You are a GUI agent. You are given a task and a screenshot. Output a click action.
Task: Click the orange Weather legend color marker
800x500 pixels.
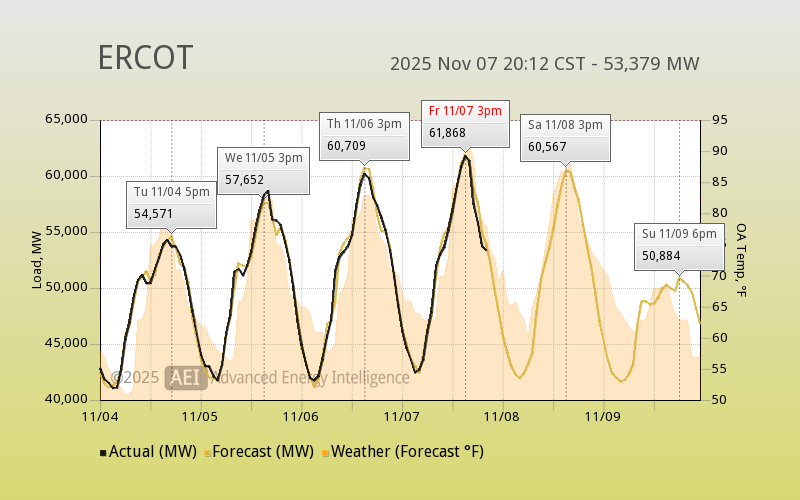(325, 453)
